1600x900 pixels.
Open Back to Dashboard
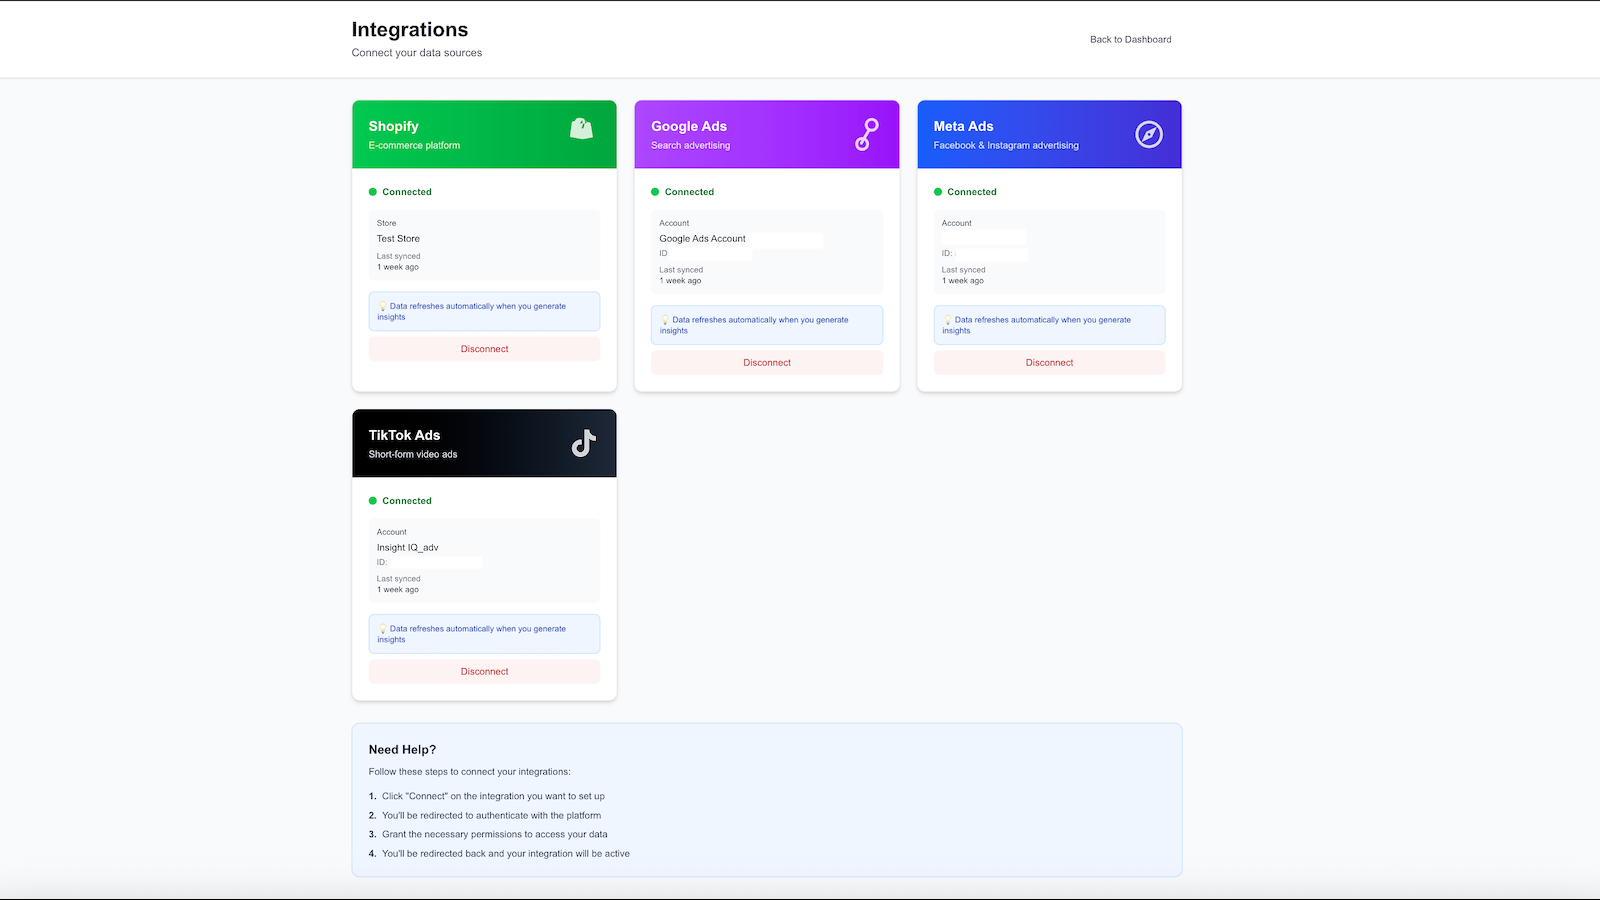1130,40
